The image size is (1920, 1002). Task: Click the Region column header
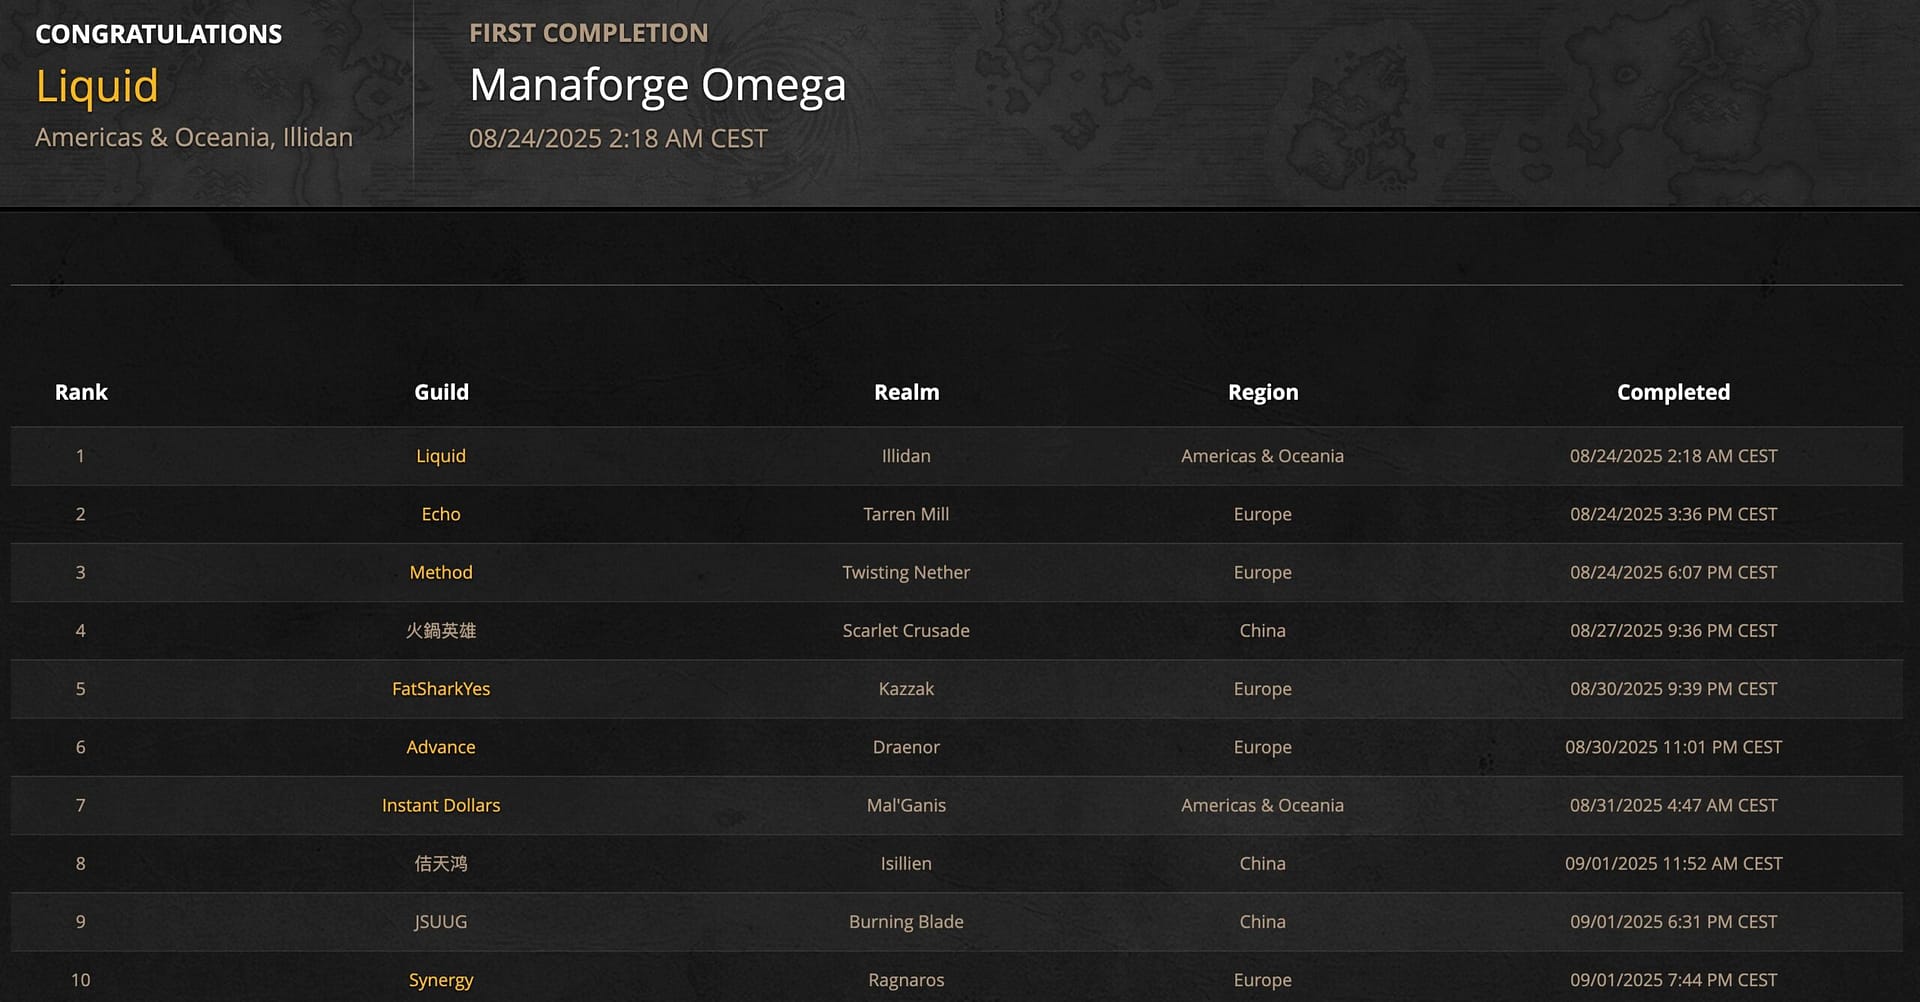click(1263, 392)
